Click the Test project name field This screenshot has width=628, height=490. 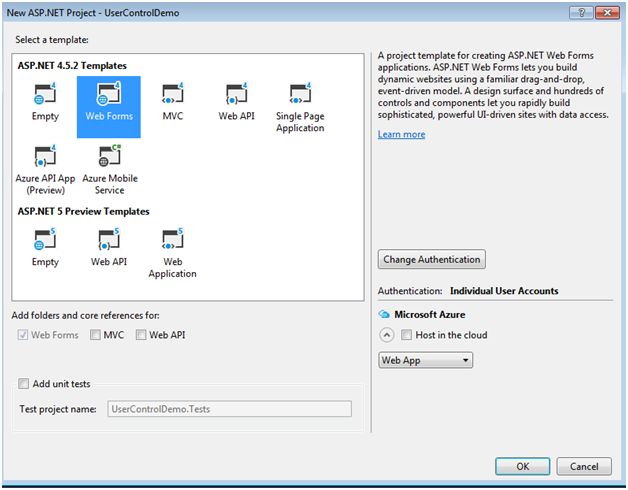click(x=229, y=409)
